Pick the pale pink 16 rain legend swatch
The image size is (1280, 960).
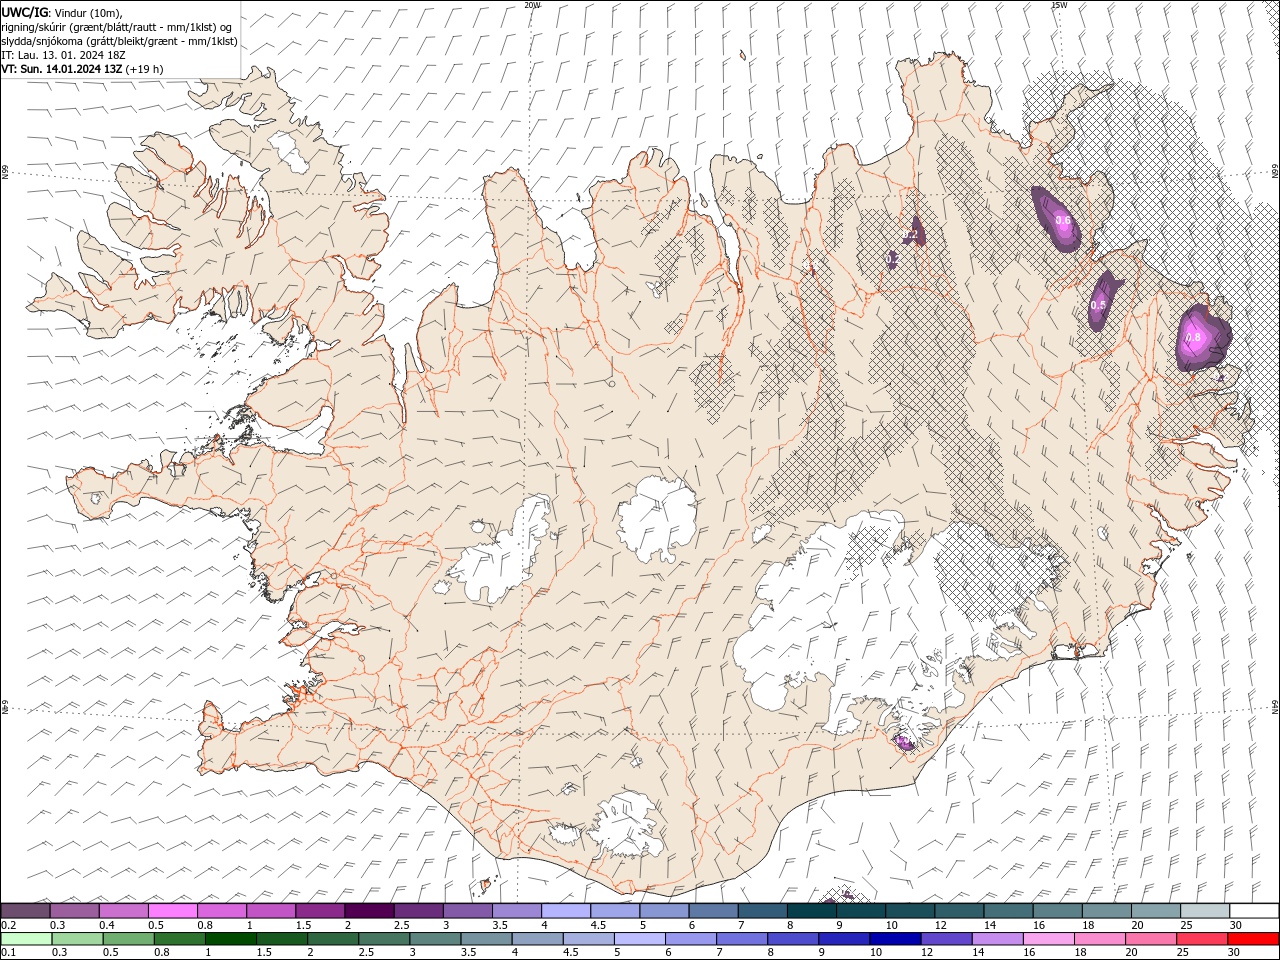[x=1048, y=939]
